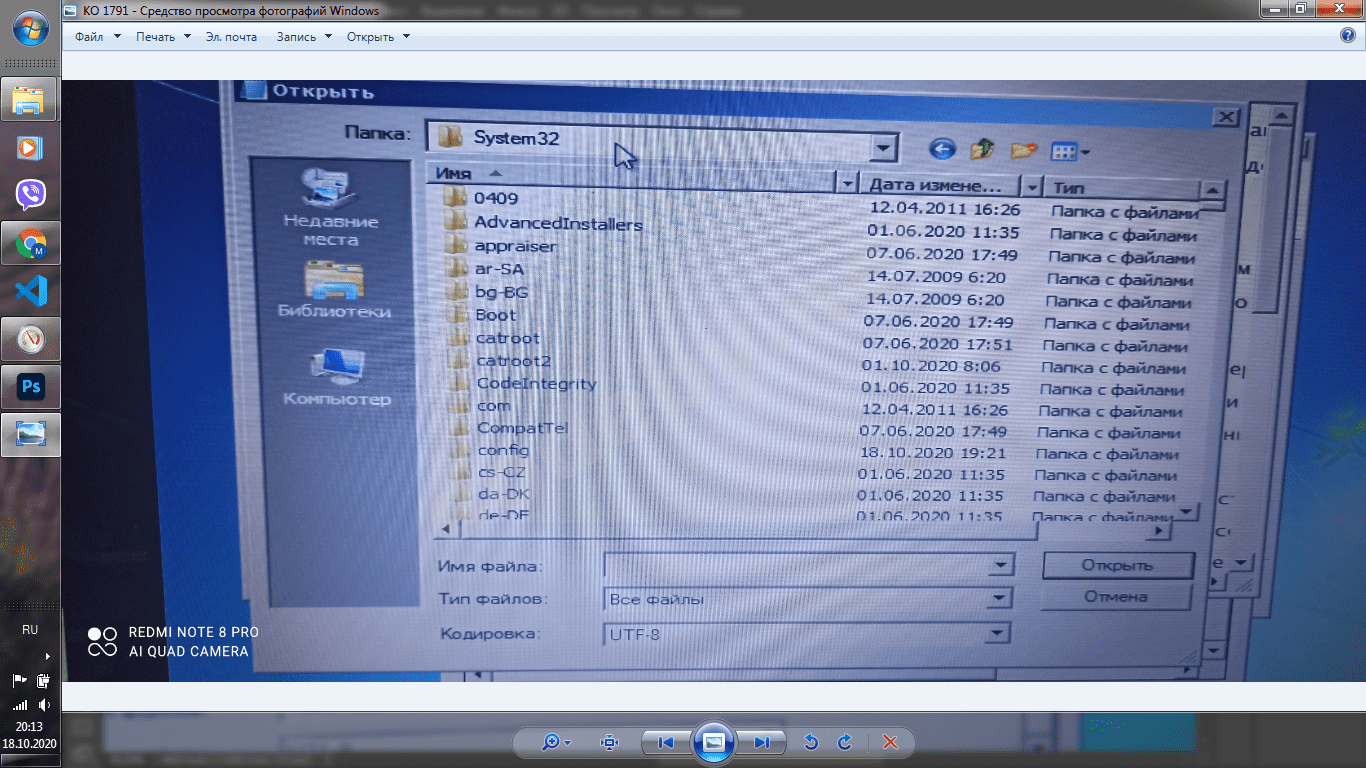Click the RU language indicator
The image size is (1366, 768).
(30, 630)
